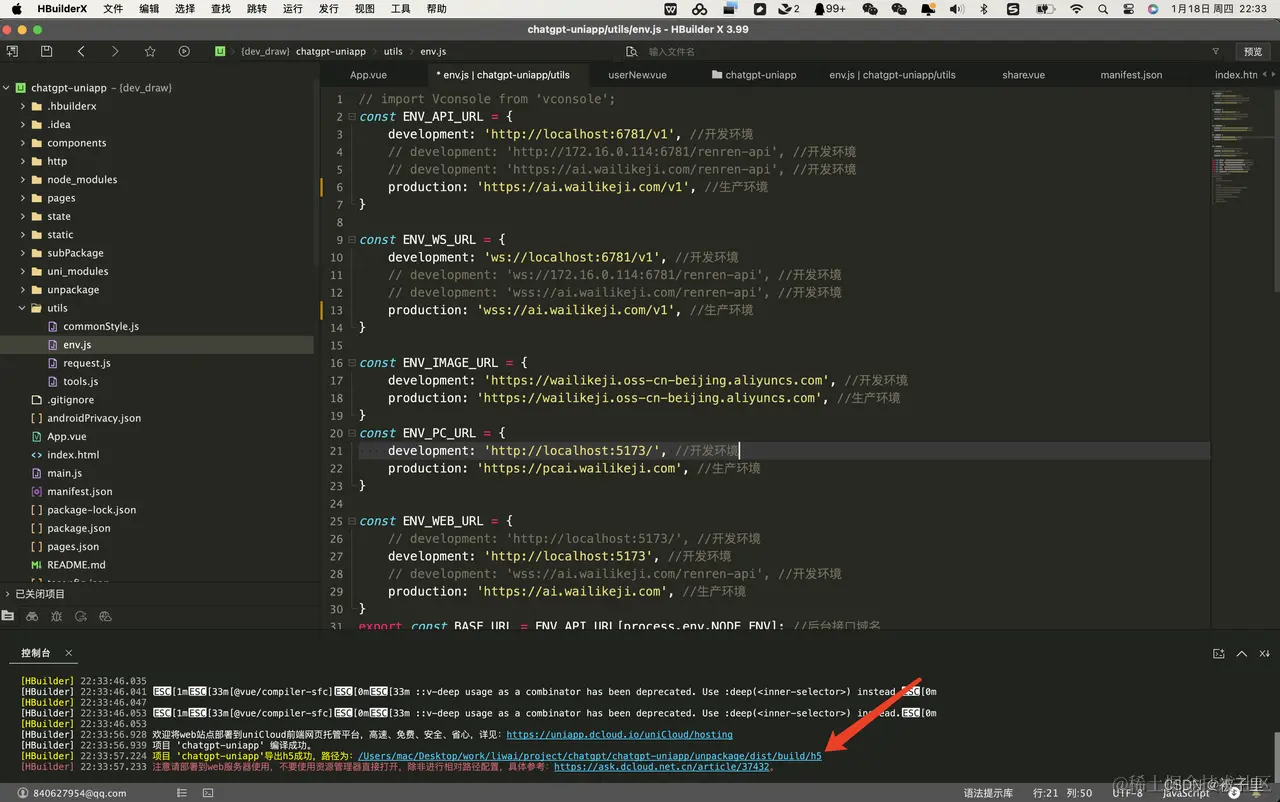Collapse the console panel with up chevron

pos(1242,654)
